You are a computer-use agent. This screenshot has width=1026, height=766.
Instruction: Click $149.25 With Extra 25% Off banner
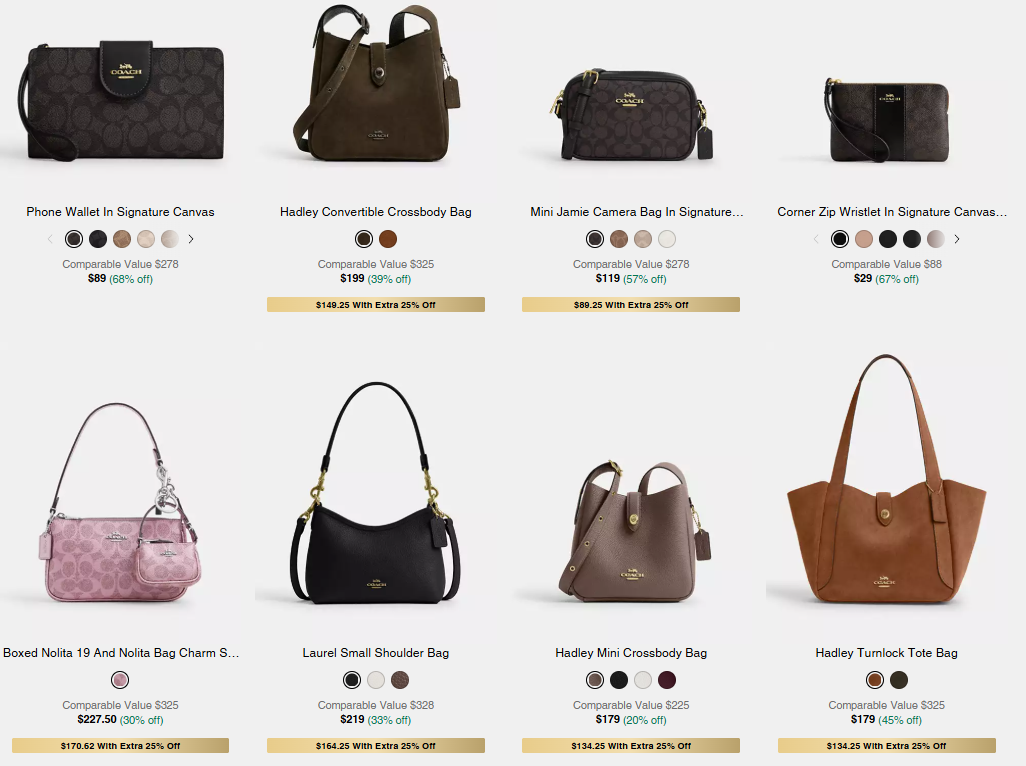point(376,305)
